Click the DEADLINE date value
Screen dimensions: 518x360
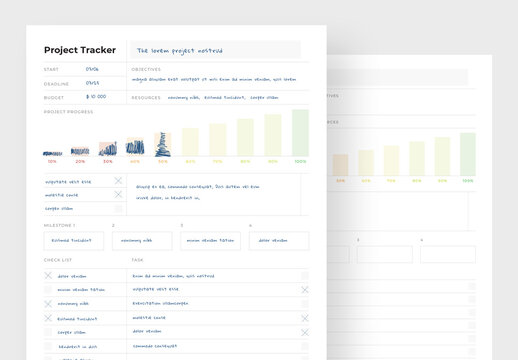coord(92,83)
